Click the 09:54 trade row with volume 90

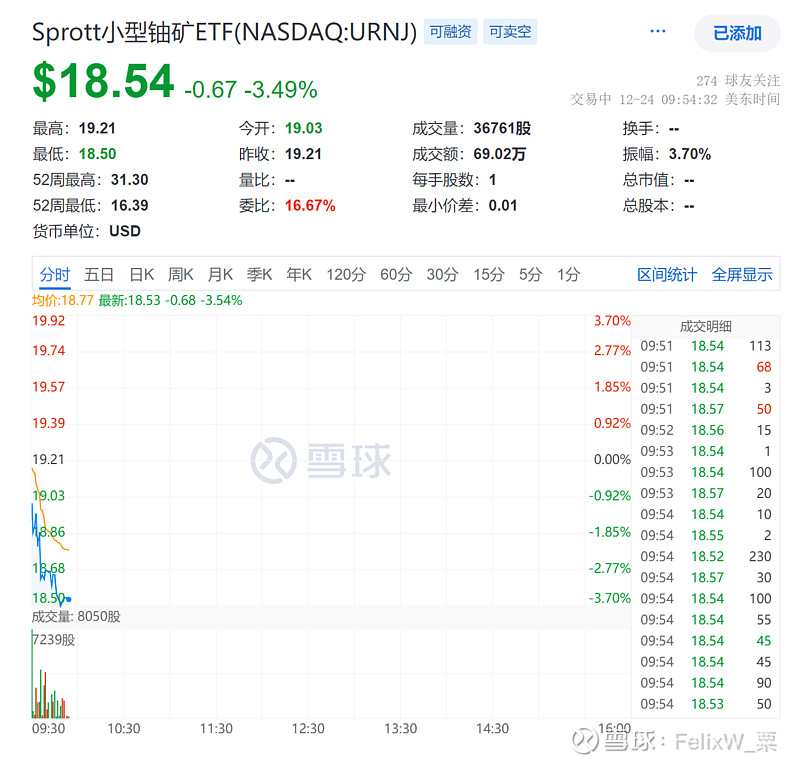click(x=706, y=683)
